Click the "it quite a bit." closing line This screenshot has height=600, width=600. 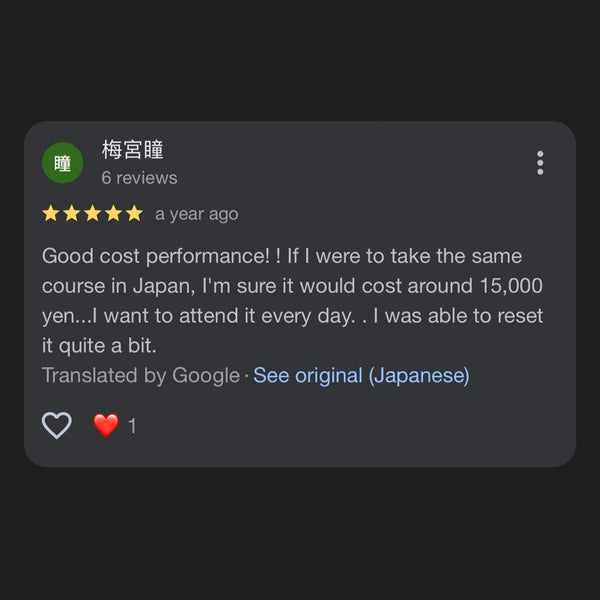tap(99, 346)
